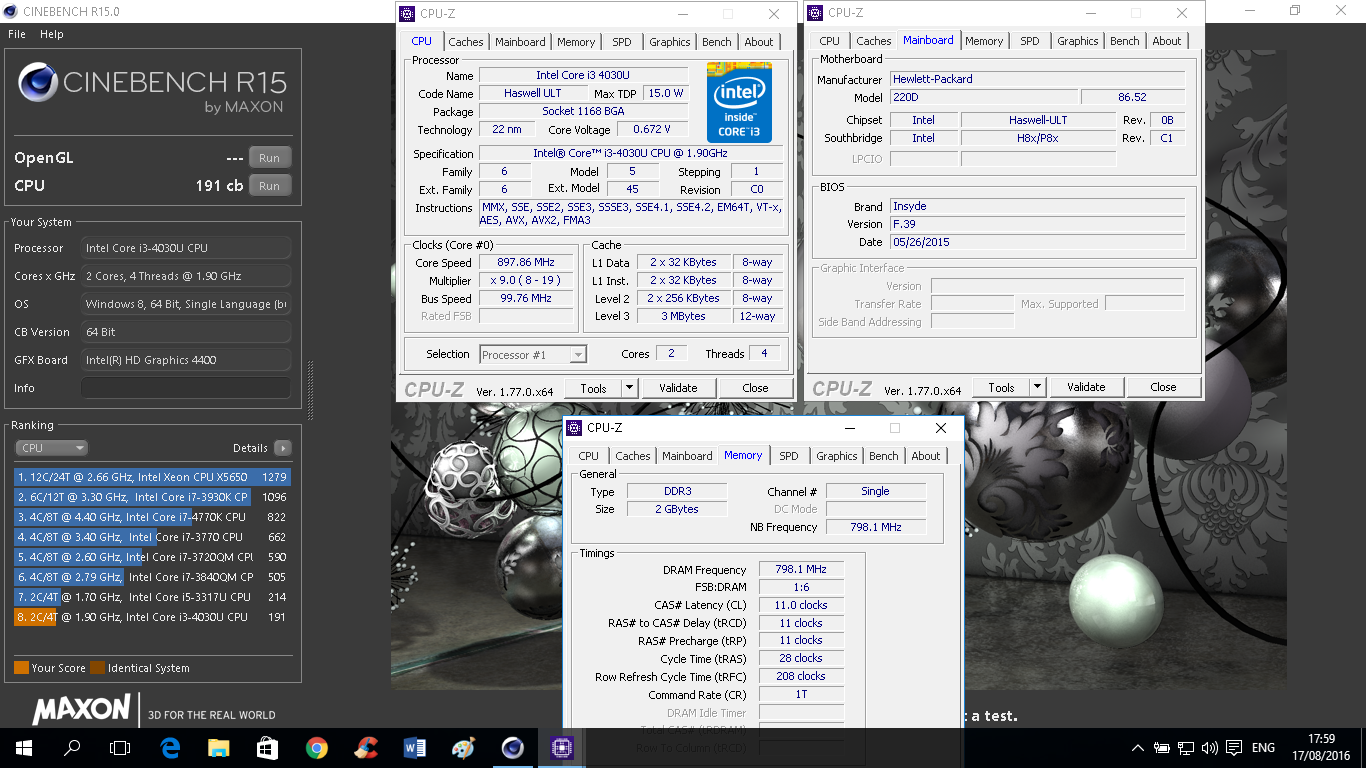Launch Microsoft Edge from the taskbar

[x=170, y=747]
